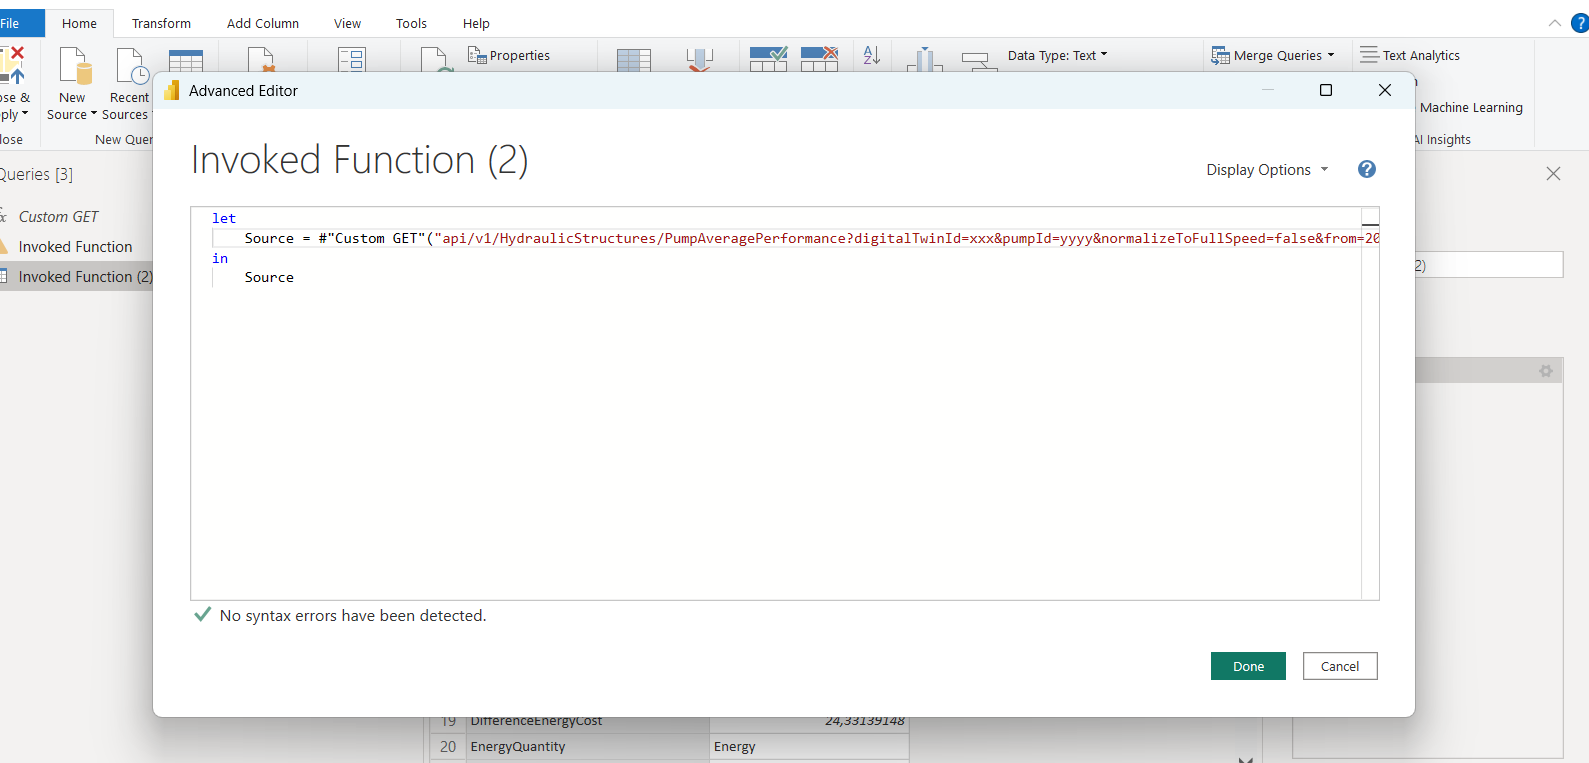Click the Queries [3] pane header
The height and width of the screenshot is (763, 1589).
pyautogui.click(x=36, y=174)
